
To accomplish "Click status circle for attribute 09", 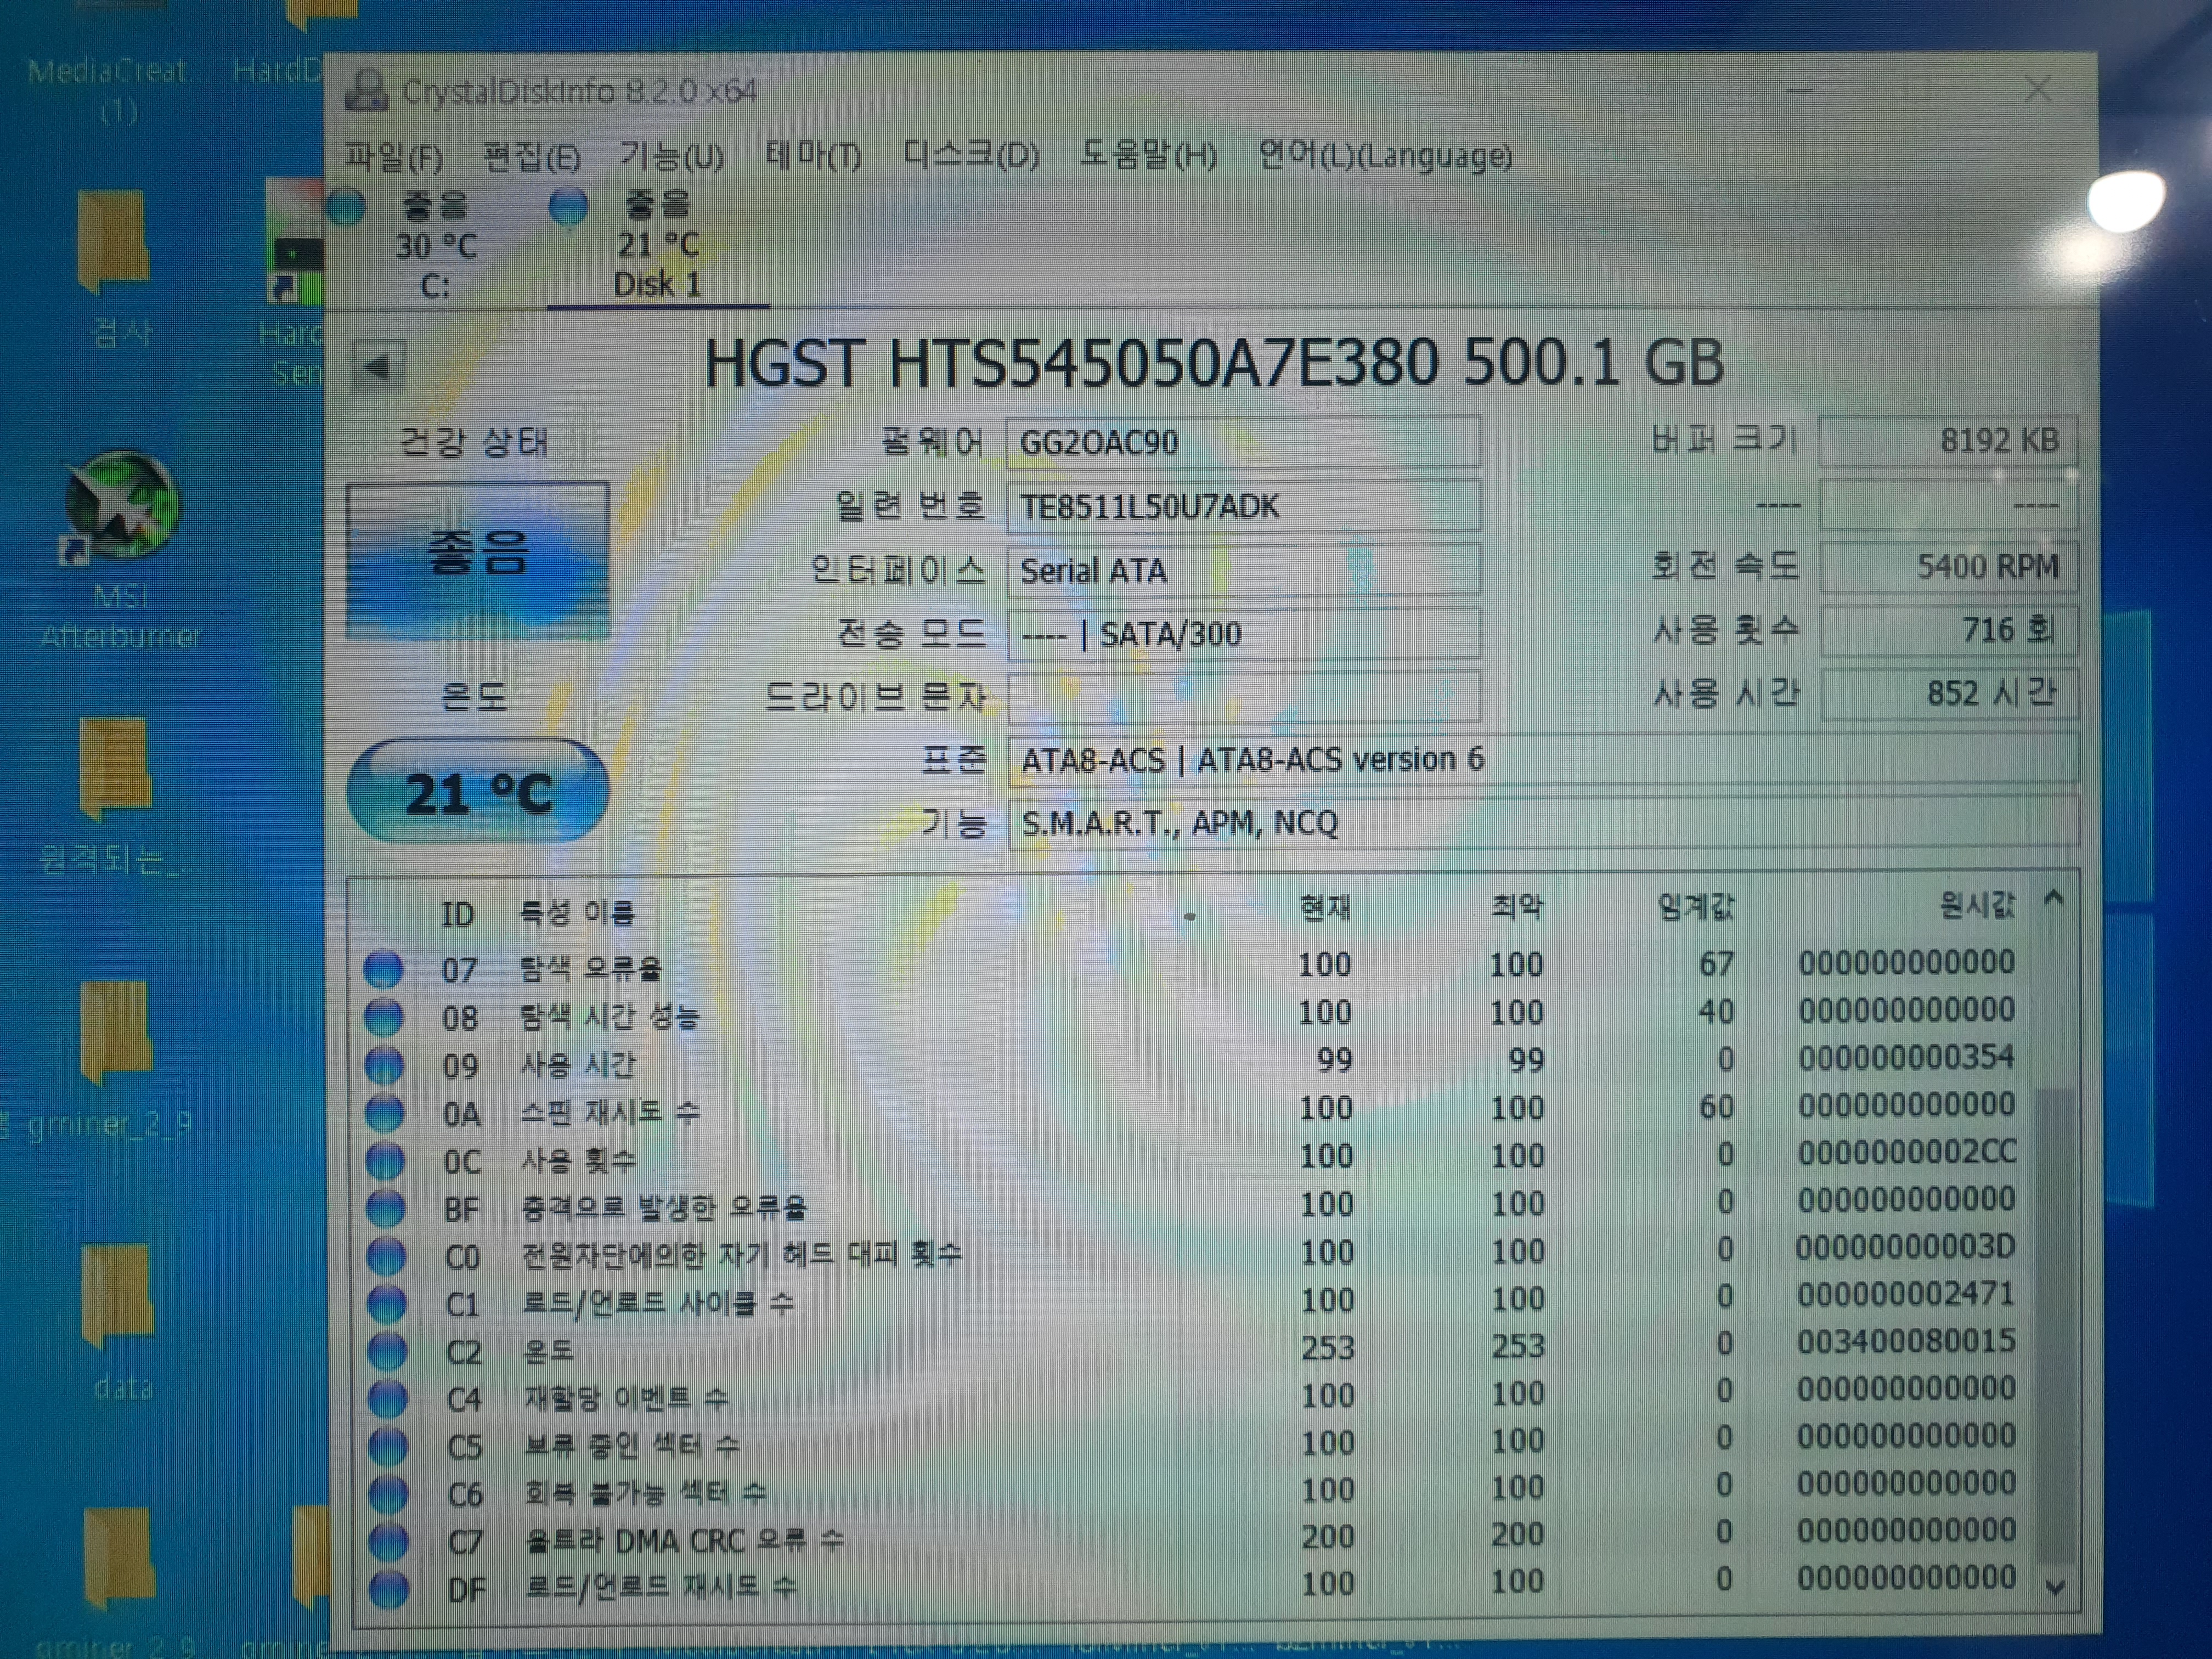I will point(384,1065).
